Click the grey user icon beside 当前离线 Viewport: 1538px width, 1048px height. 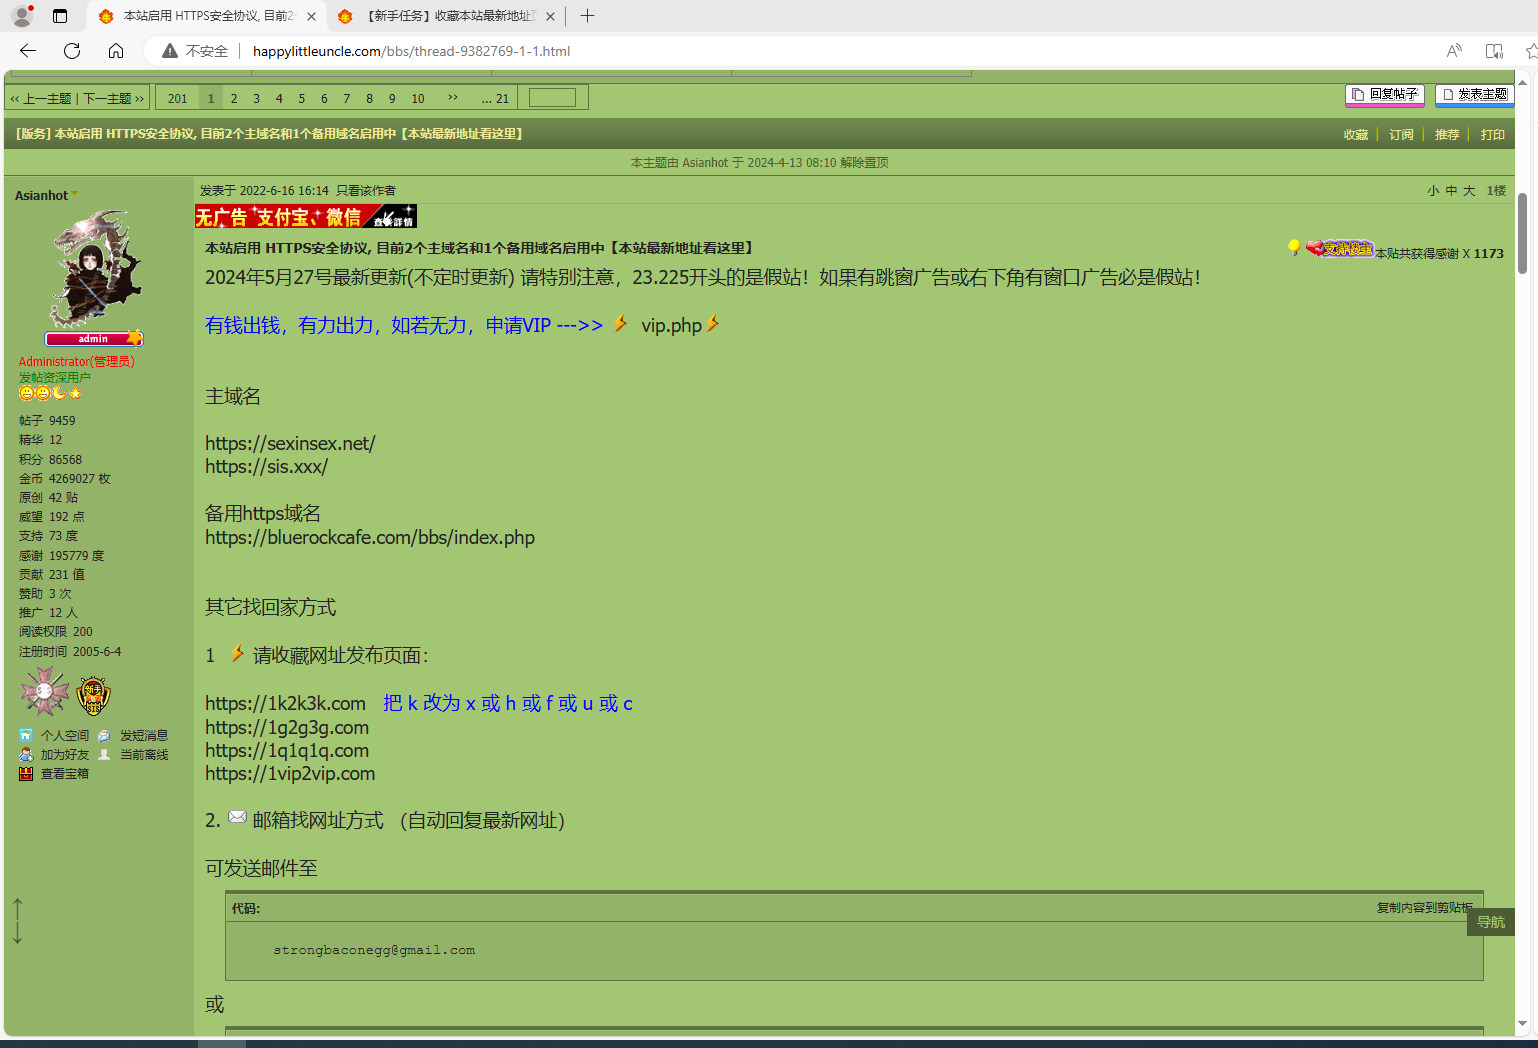point(104,754)
